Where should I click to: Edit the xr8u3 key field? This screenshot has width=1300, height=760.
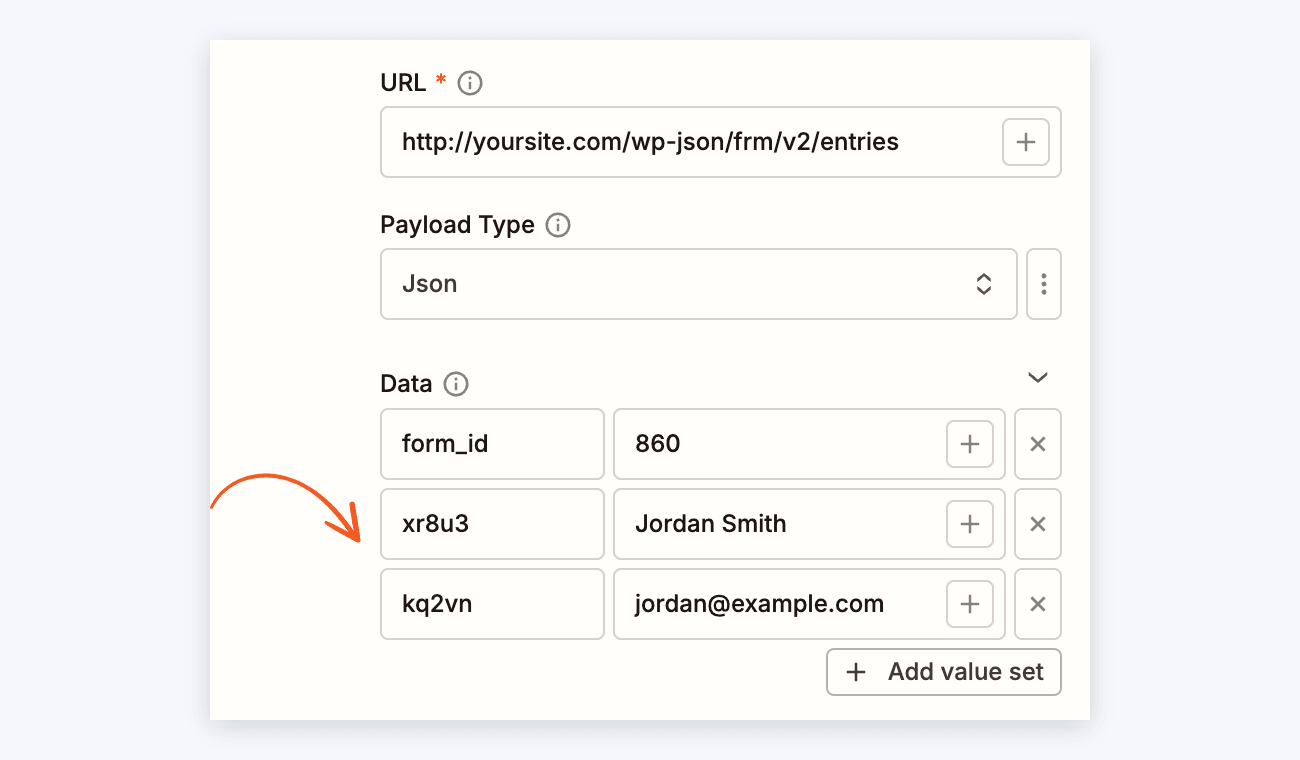(x=493, y=524)
